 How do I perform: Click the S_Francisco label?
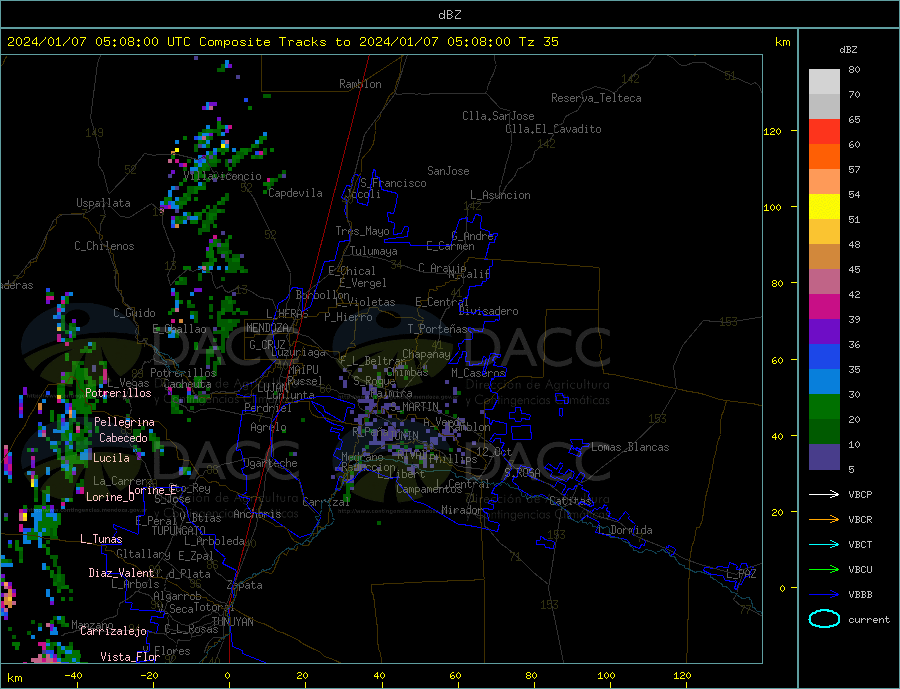pos(393,184)
